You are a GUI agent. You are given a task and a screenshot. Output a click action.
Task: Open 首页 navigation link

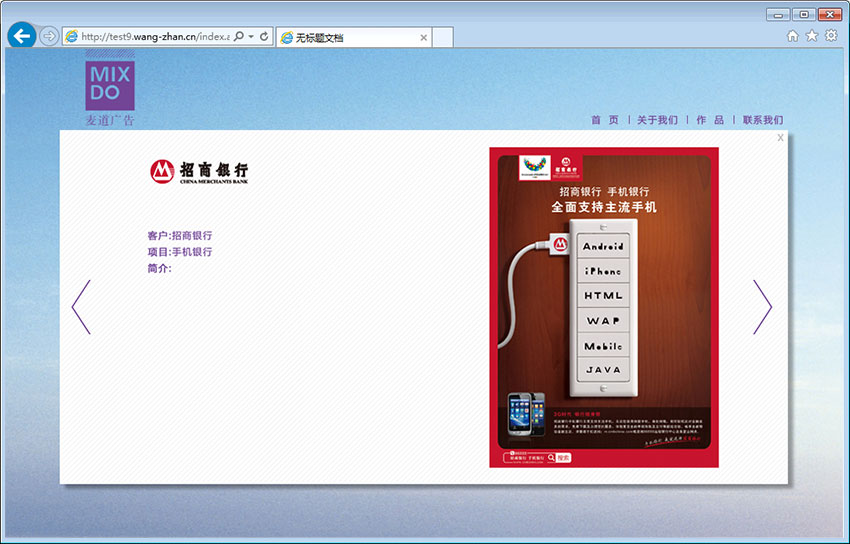[x=604, y=120]
